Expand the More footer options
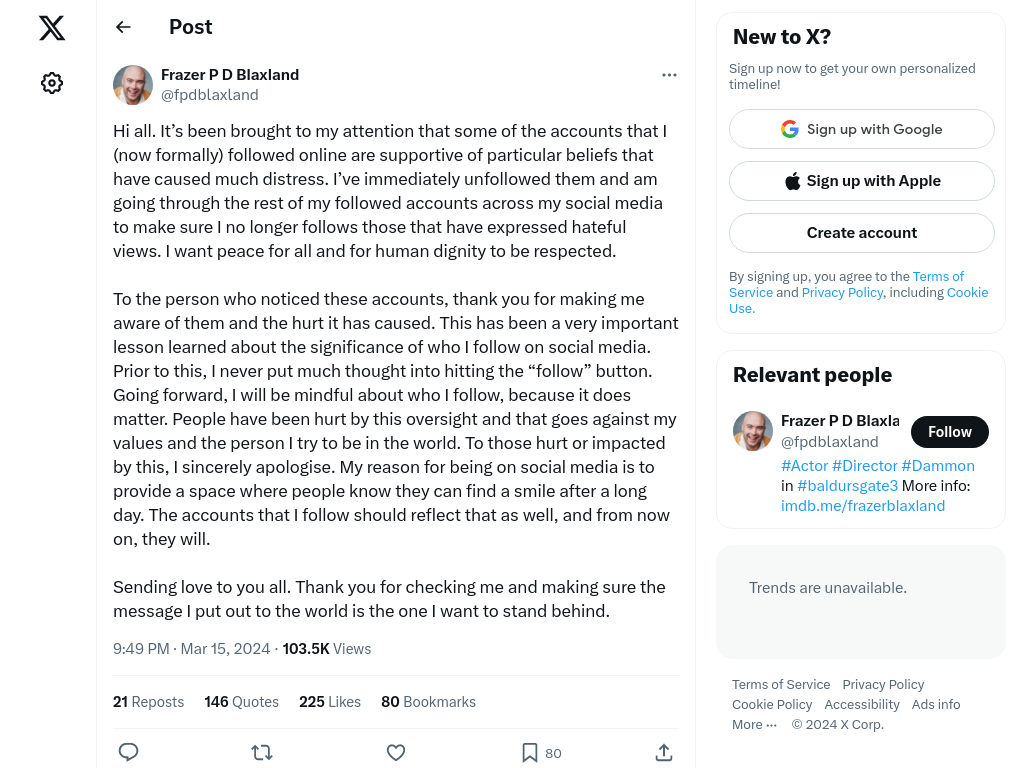The image size is (1024, 768). [754, 725]
